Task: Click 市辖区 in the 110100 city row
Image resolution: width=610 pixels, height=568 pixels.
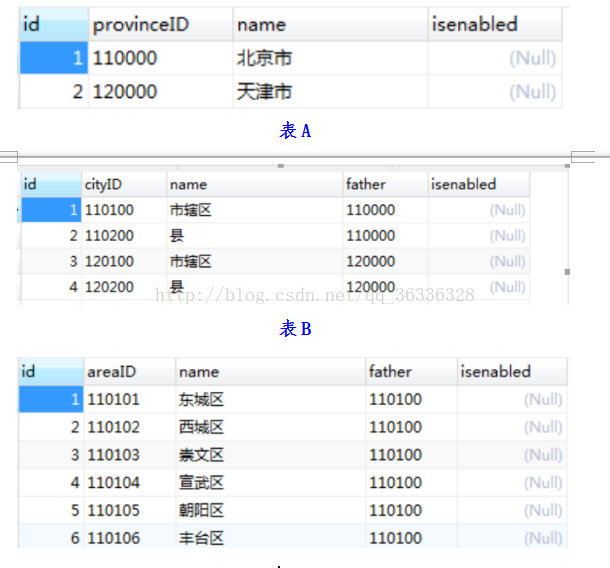Action: [255, 210]
